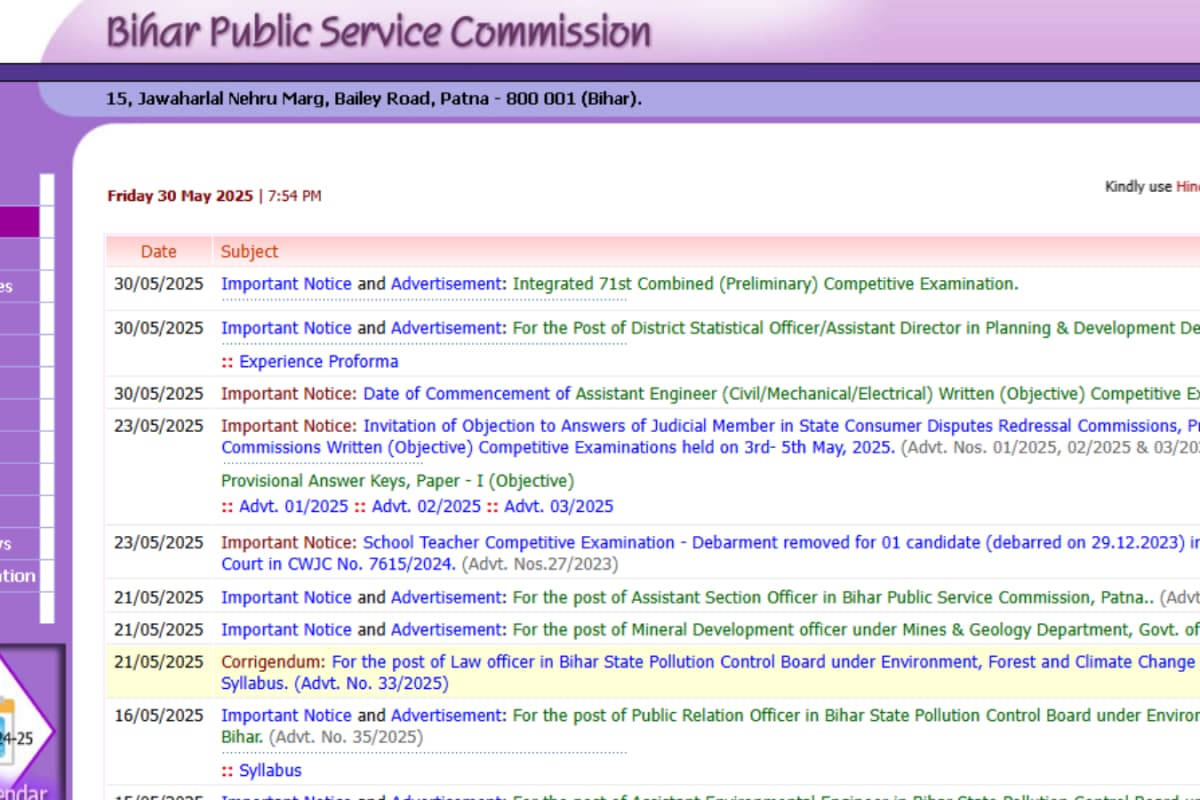The height and width of the screenshot is (800, 1200).
Task: Click the "7:54 PM" time text
Action: [x=294, y=196]
